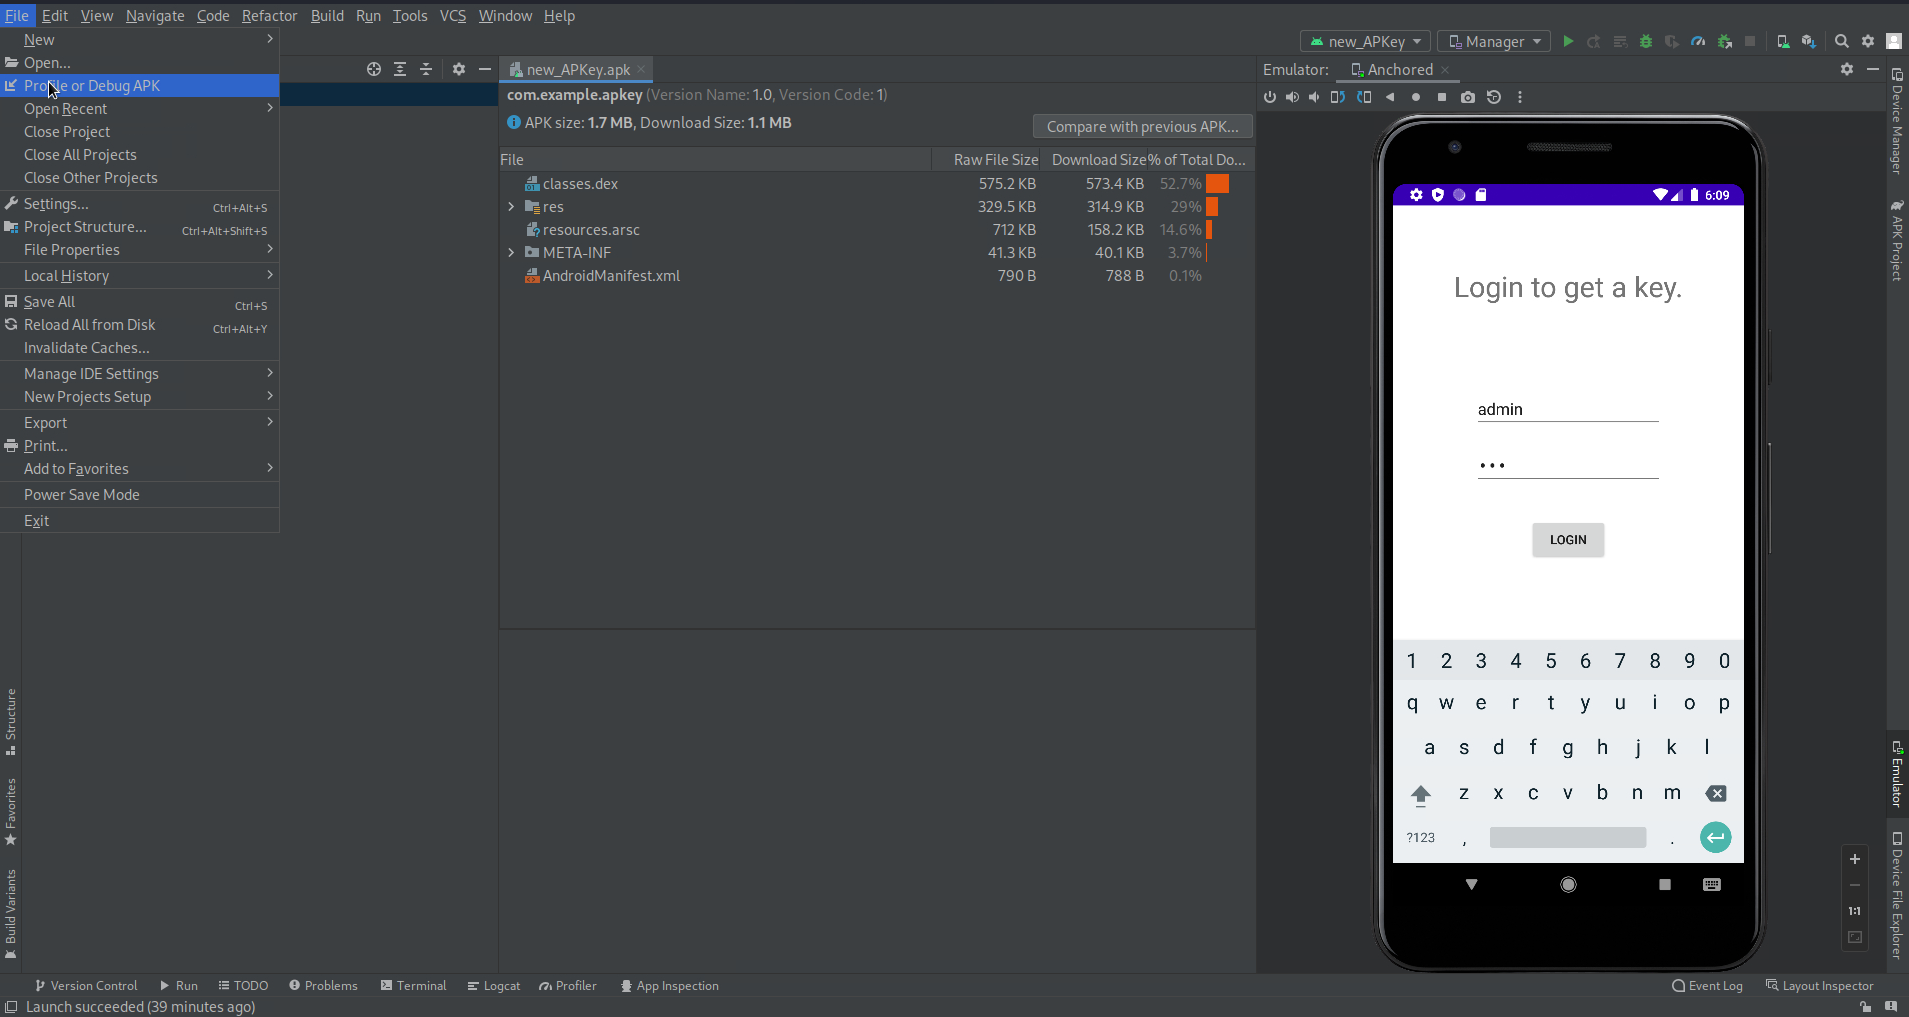
Task: Click emulator toolbar Back triangle icon
Action: (1390, 97)
